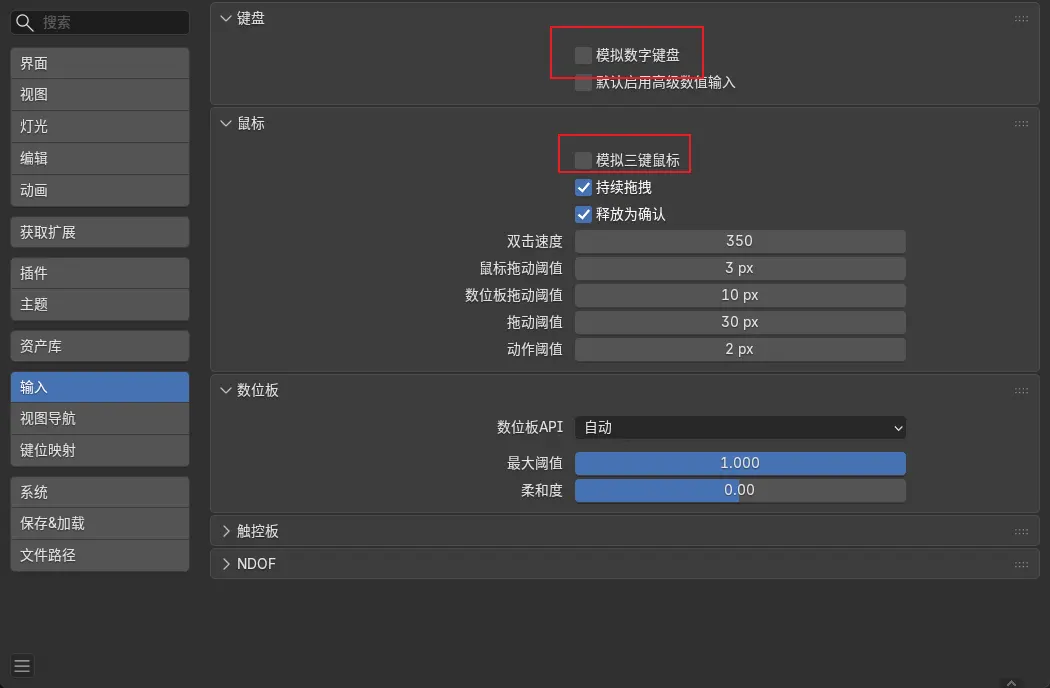
Task: Click the 动作阈值 value field
Action: click(x=740, y=350)
